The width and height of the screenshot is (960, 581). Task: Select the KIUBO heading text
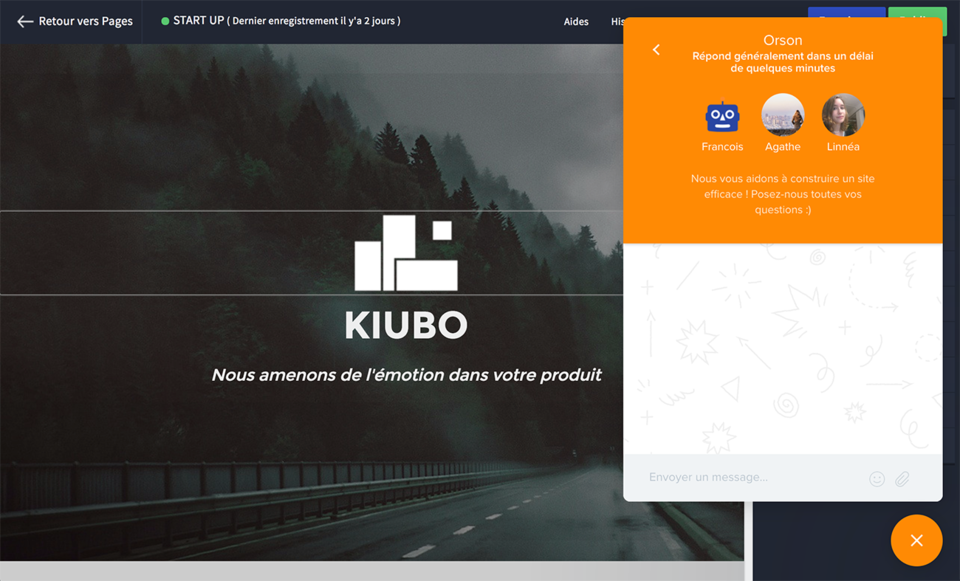(406, 325)
